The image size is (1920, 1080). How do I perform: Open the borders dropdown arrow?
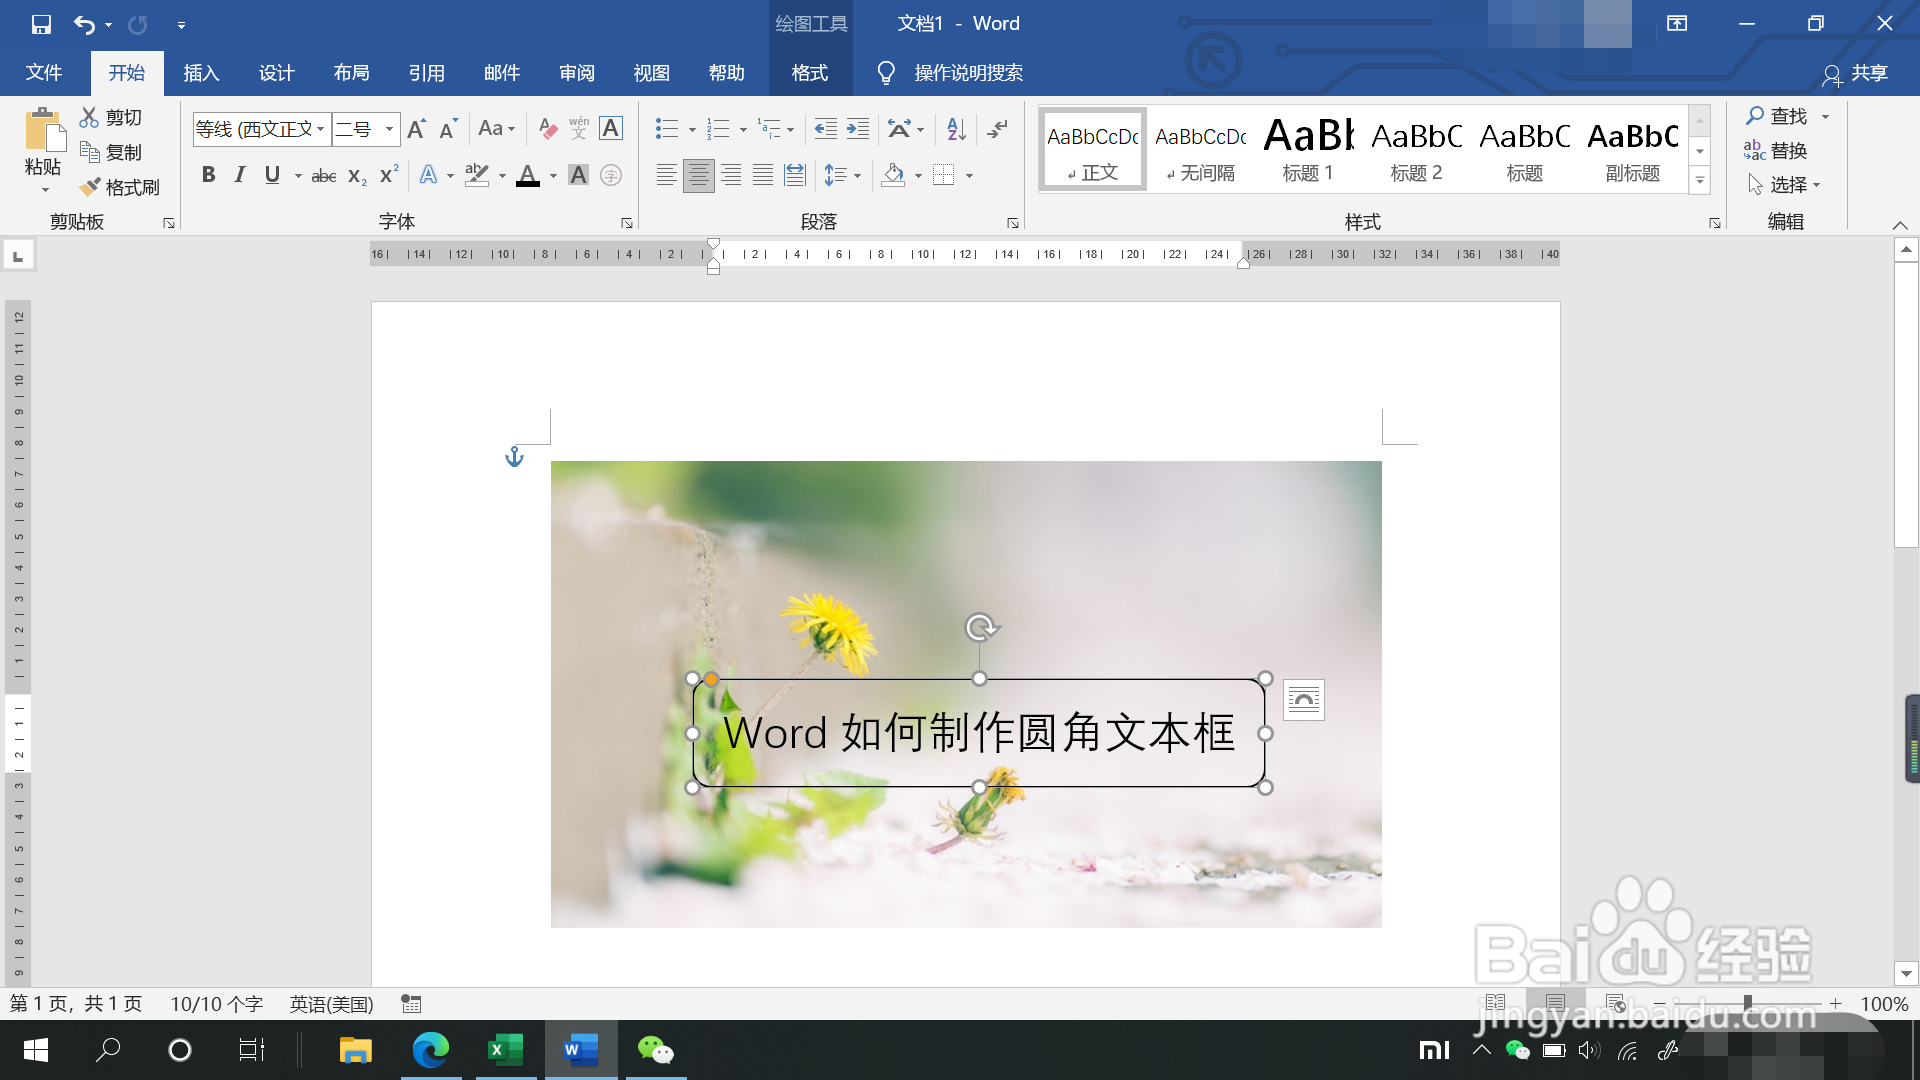click(x=969, y=176)
